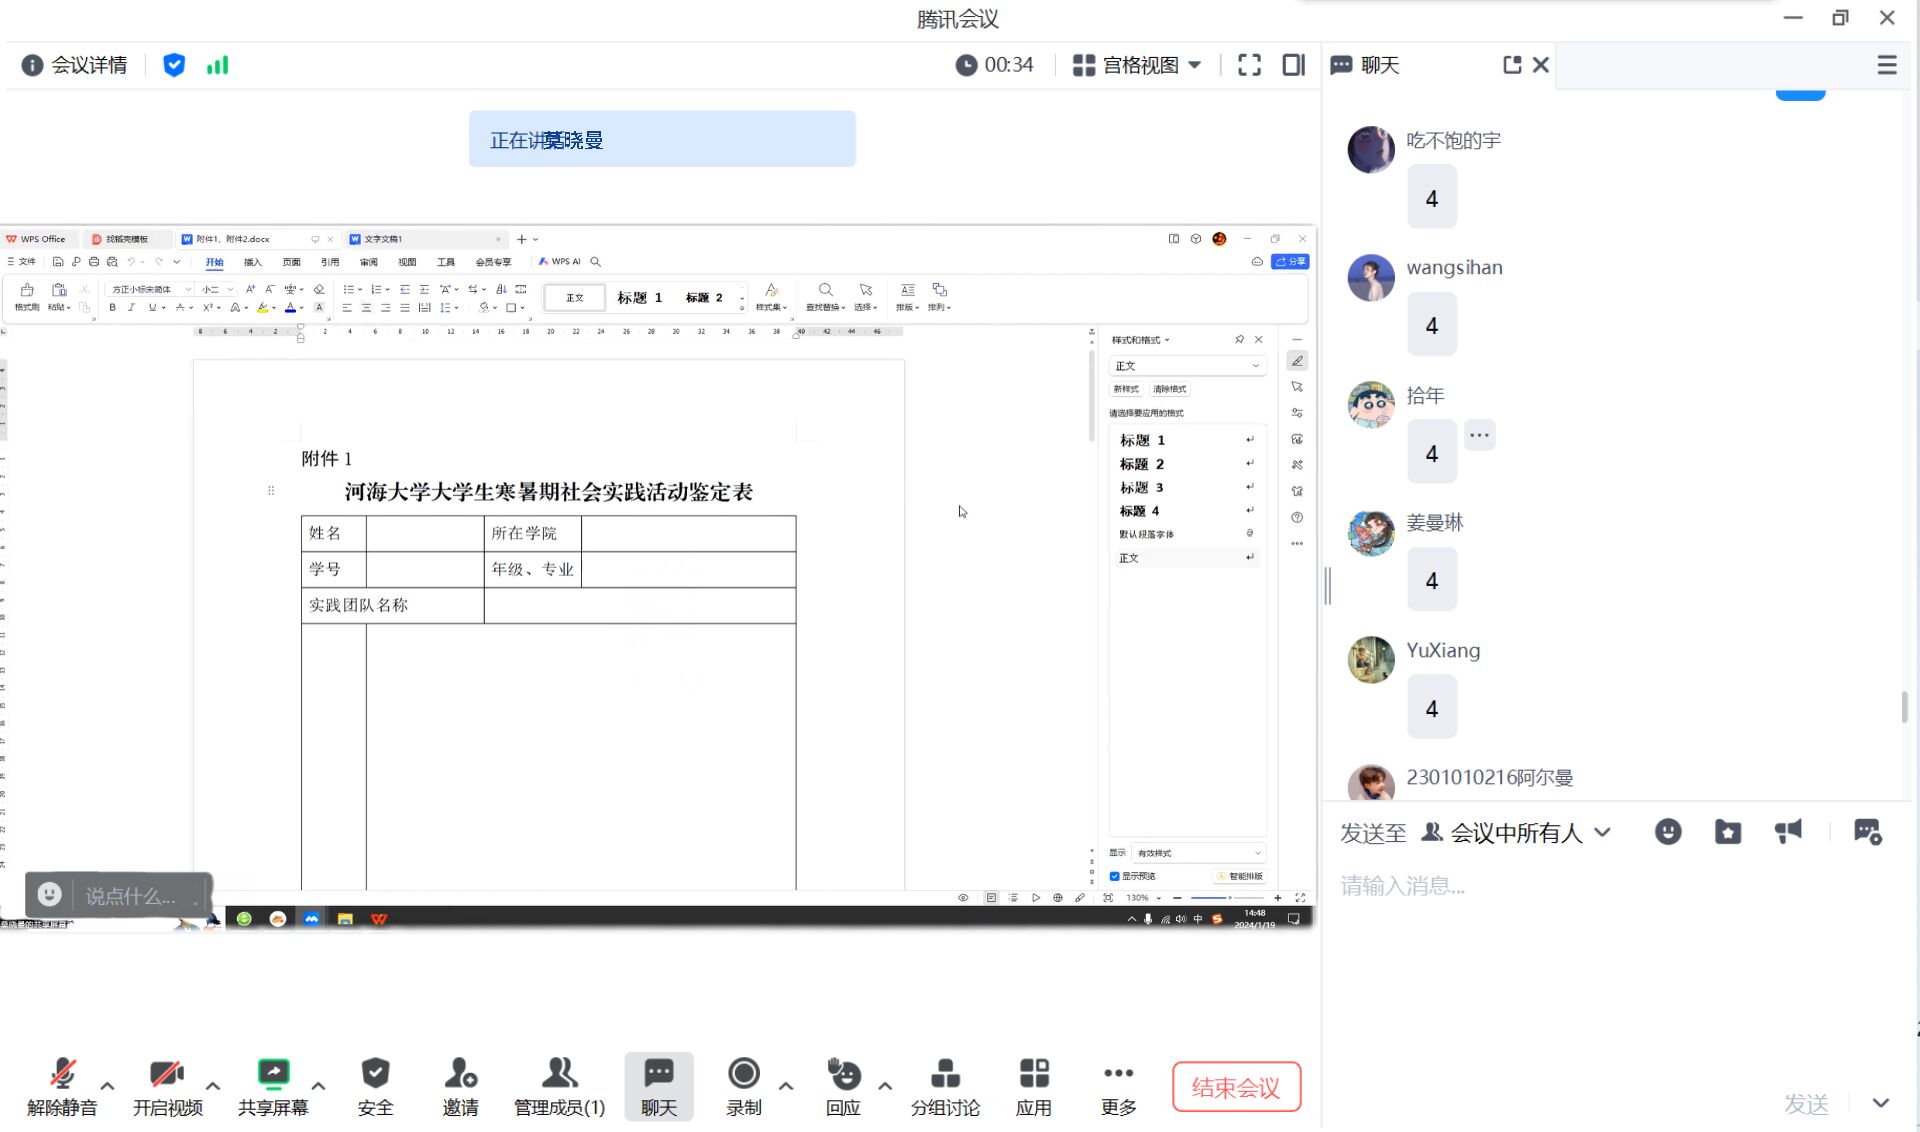Open emoji picker in chat
Image resolution: width=1920 pixels, height=1132 pixels.
click(1667, 832)
